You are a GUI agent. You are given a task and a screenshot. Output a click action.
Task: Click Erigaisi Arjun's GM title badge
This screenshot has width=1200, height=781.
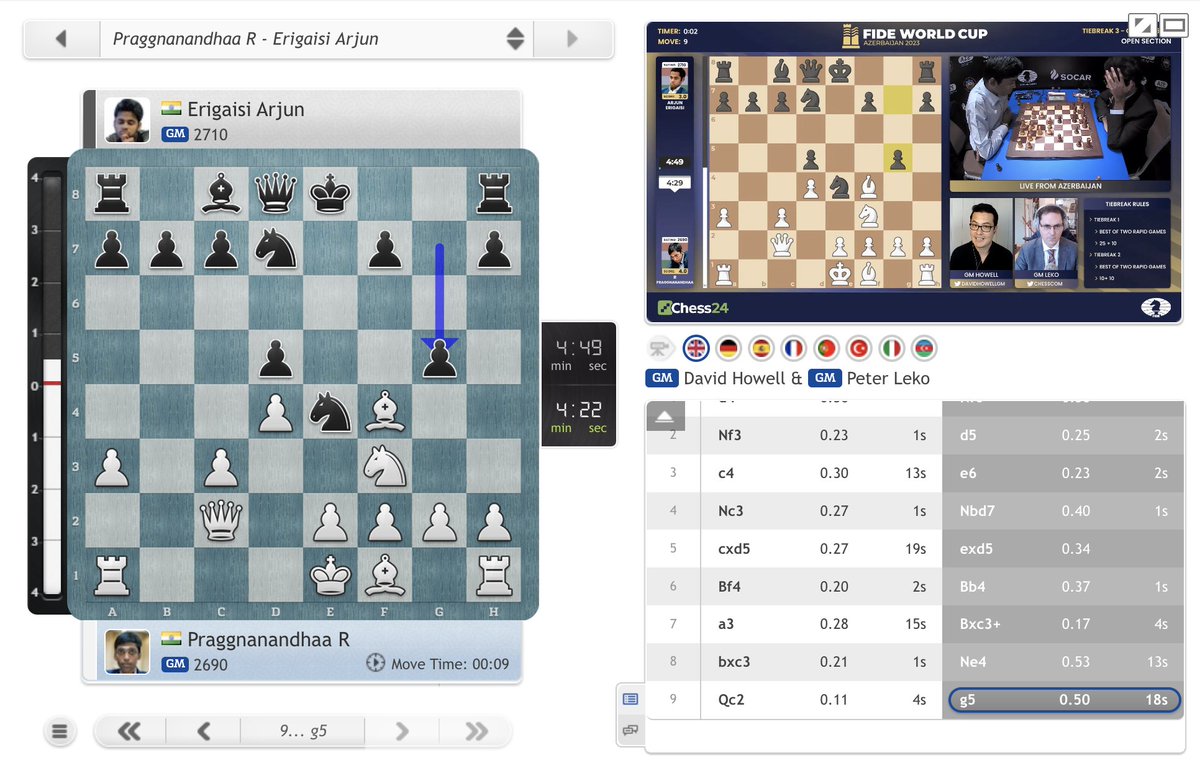point(175,134)
